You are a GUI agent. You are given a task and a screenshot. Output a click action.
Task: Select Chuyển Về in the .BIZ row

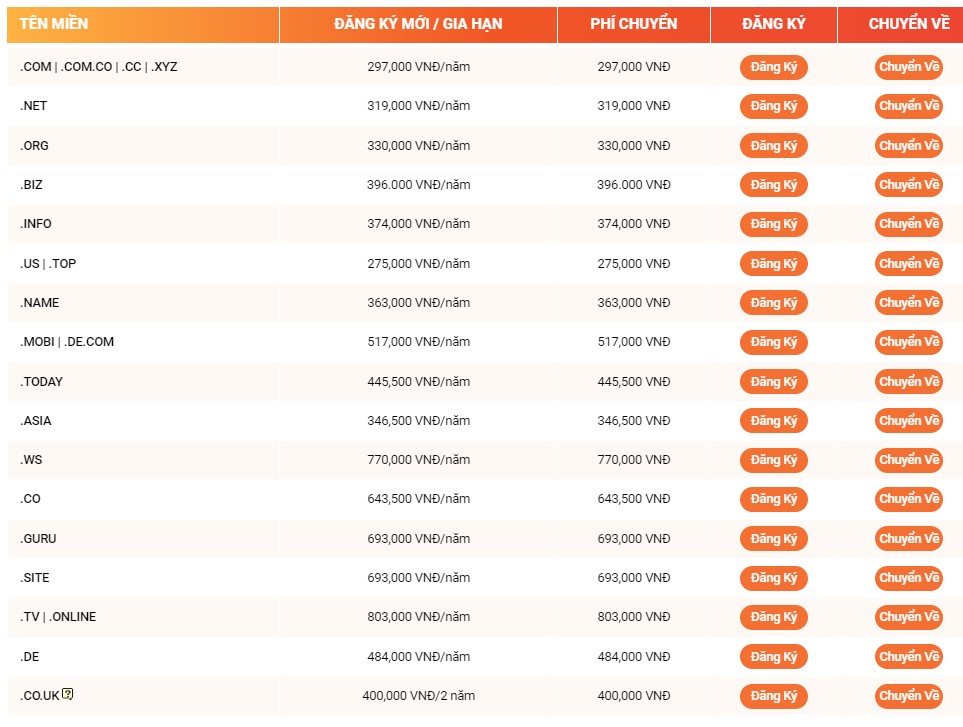click(908, 185)
